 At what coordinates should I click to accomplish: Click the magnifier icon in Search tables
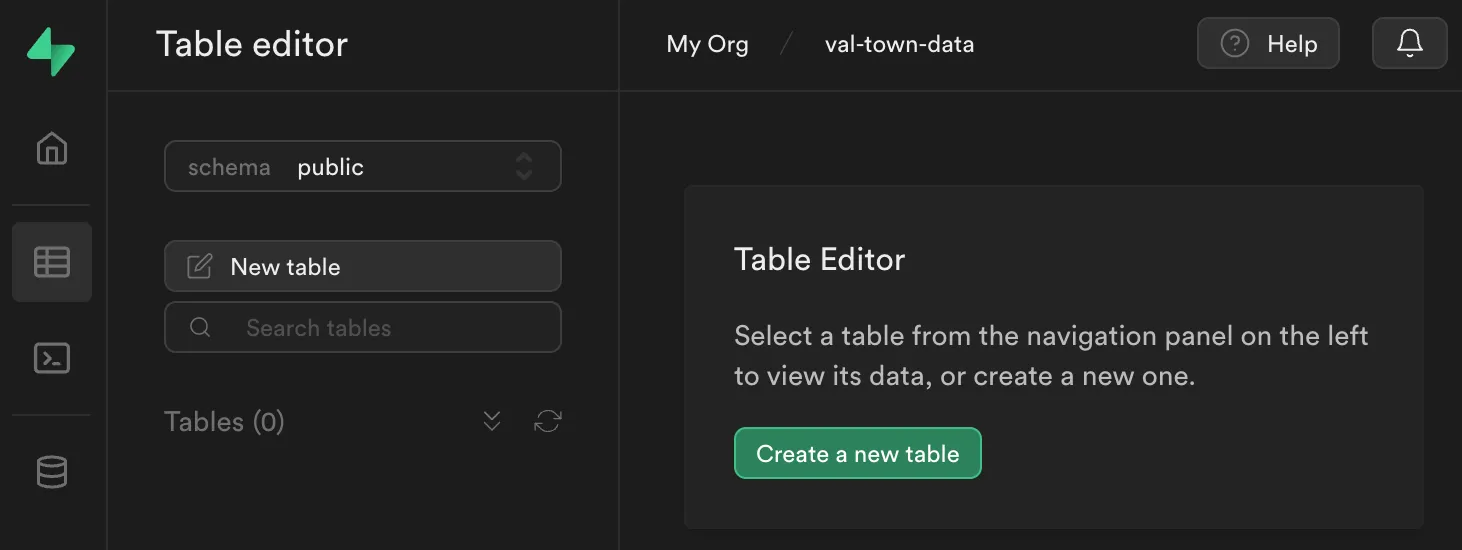coord(200,328)
